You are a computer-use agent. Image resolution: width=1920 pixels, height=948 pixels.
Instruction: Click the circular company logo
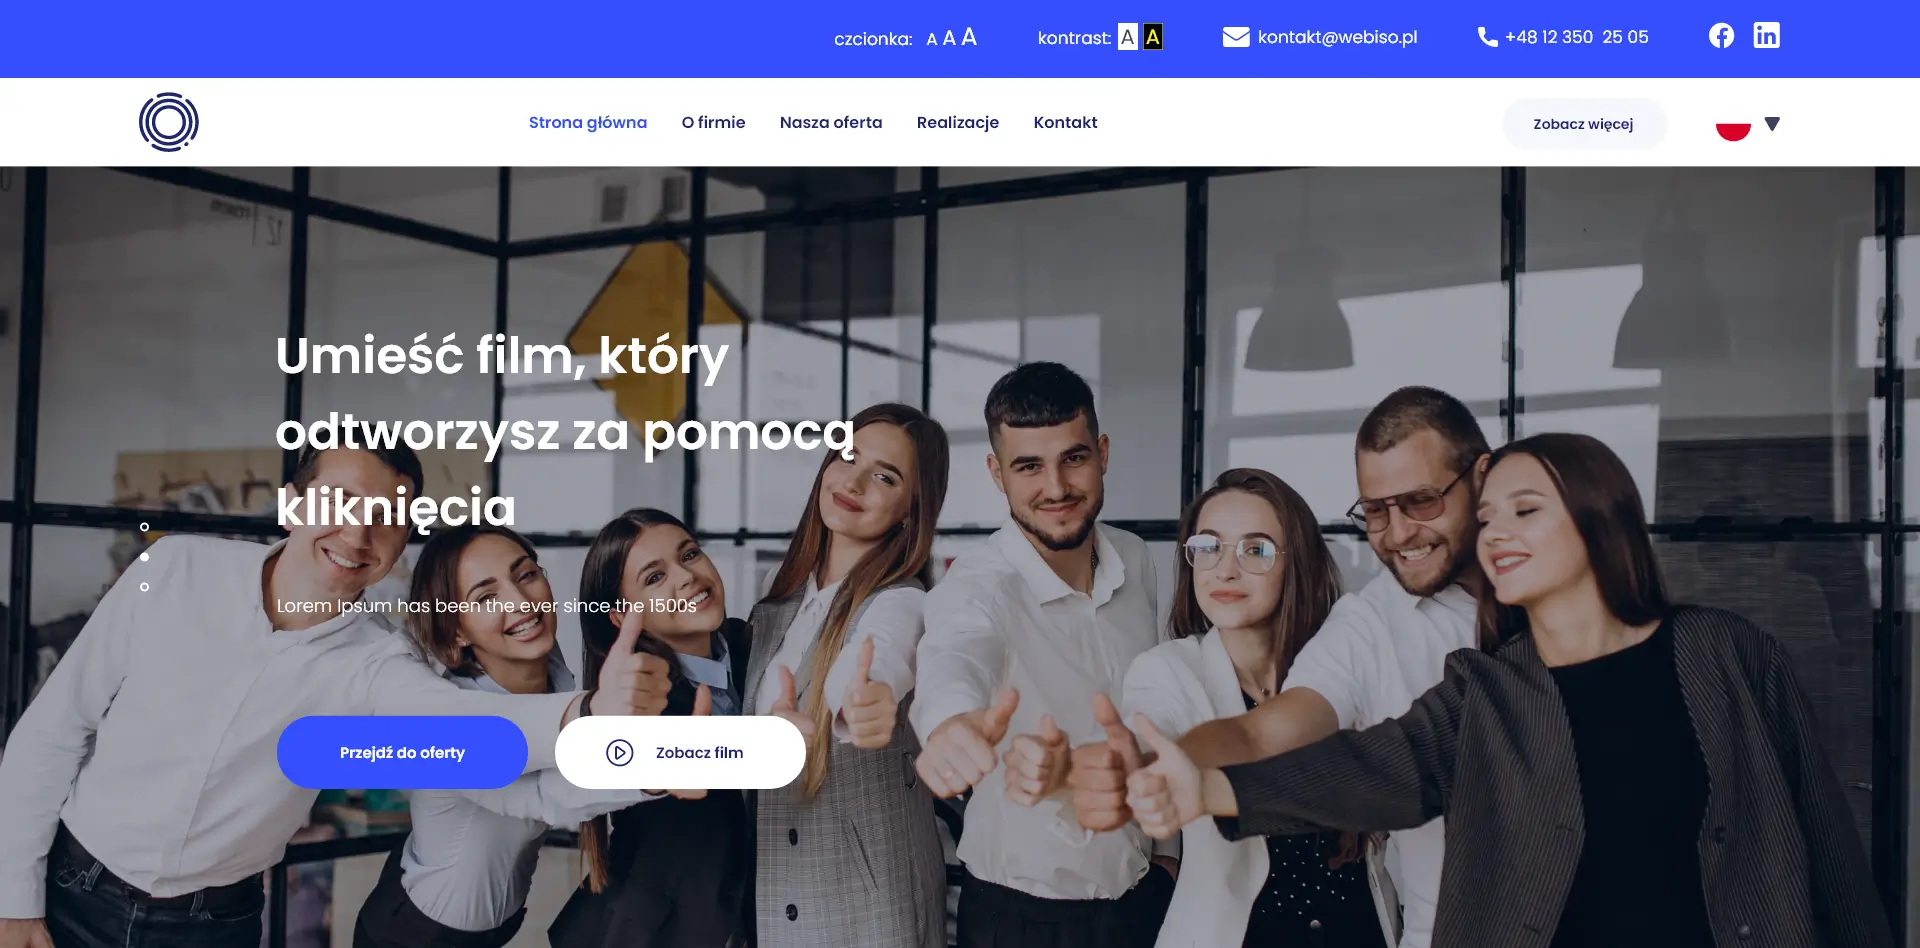coord(169,122)
